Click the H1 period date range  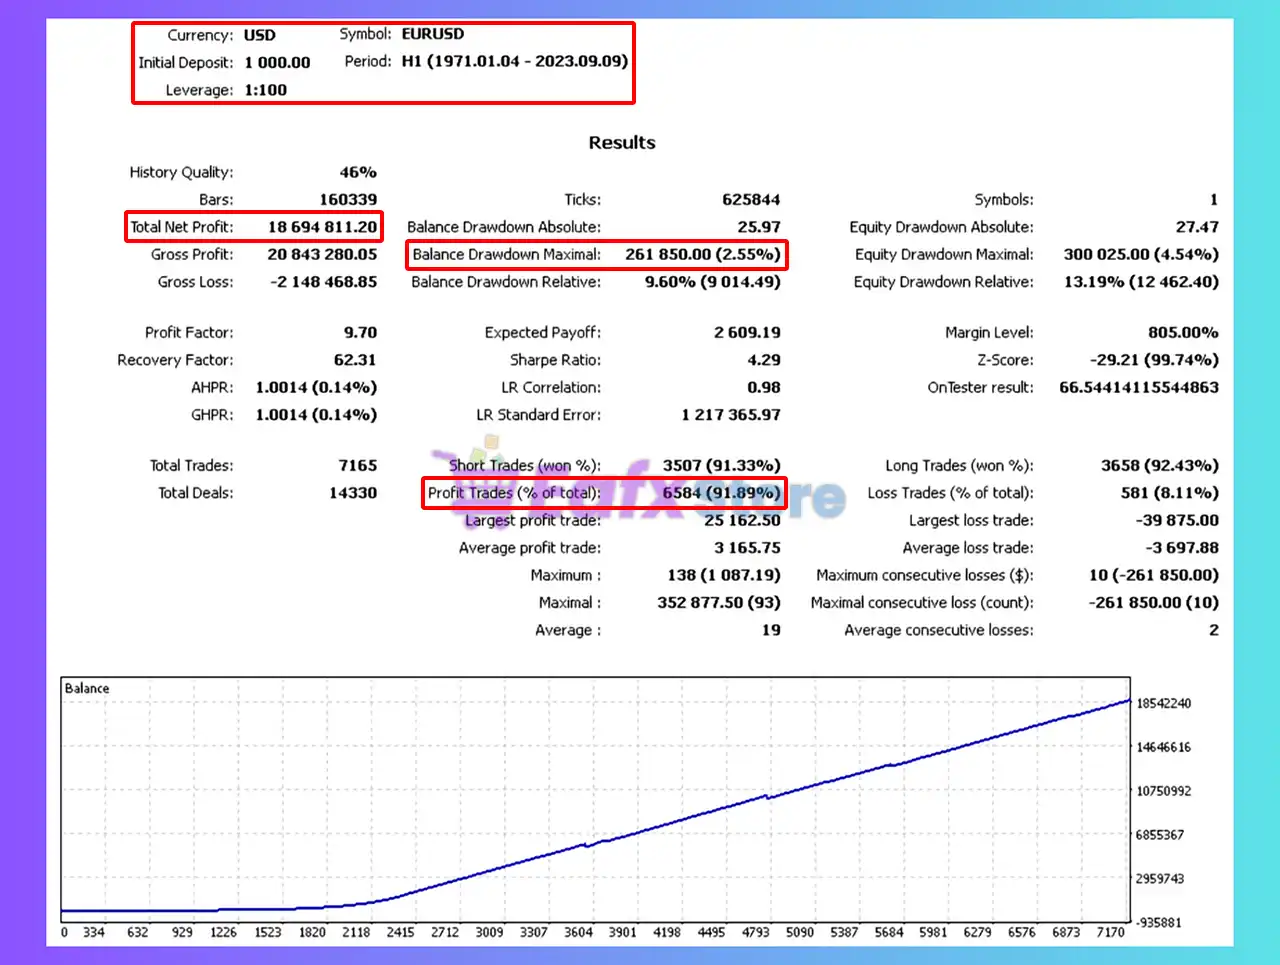(x=514, y=61)
